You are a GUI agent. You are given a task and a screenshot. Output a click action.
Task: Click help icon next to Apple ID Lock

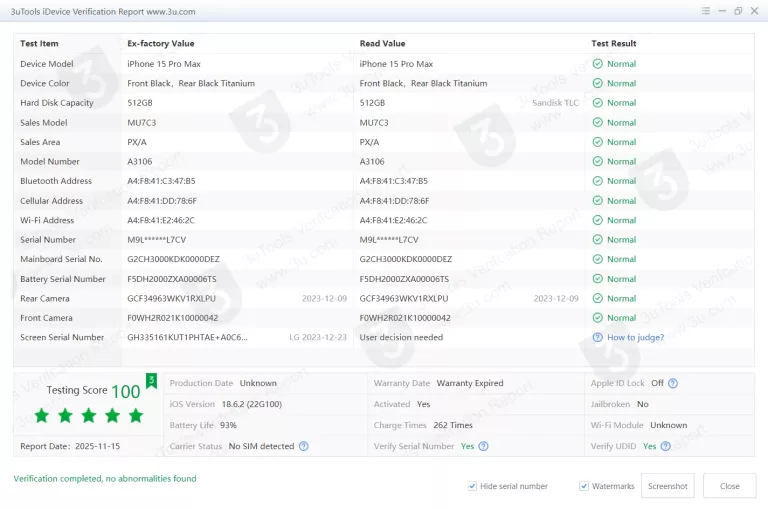[x=673, y=383]
